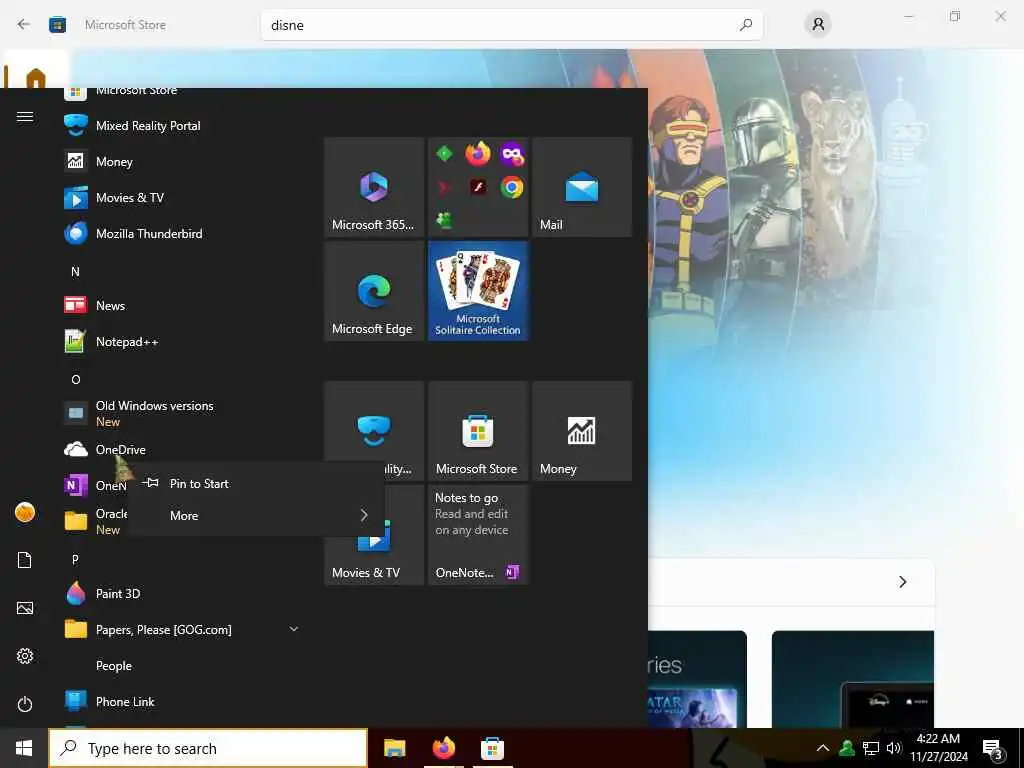Go back in Microsoft Store
This screenshot has width=1024, height=768.
coord(24,25)
